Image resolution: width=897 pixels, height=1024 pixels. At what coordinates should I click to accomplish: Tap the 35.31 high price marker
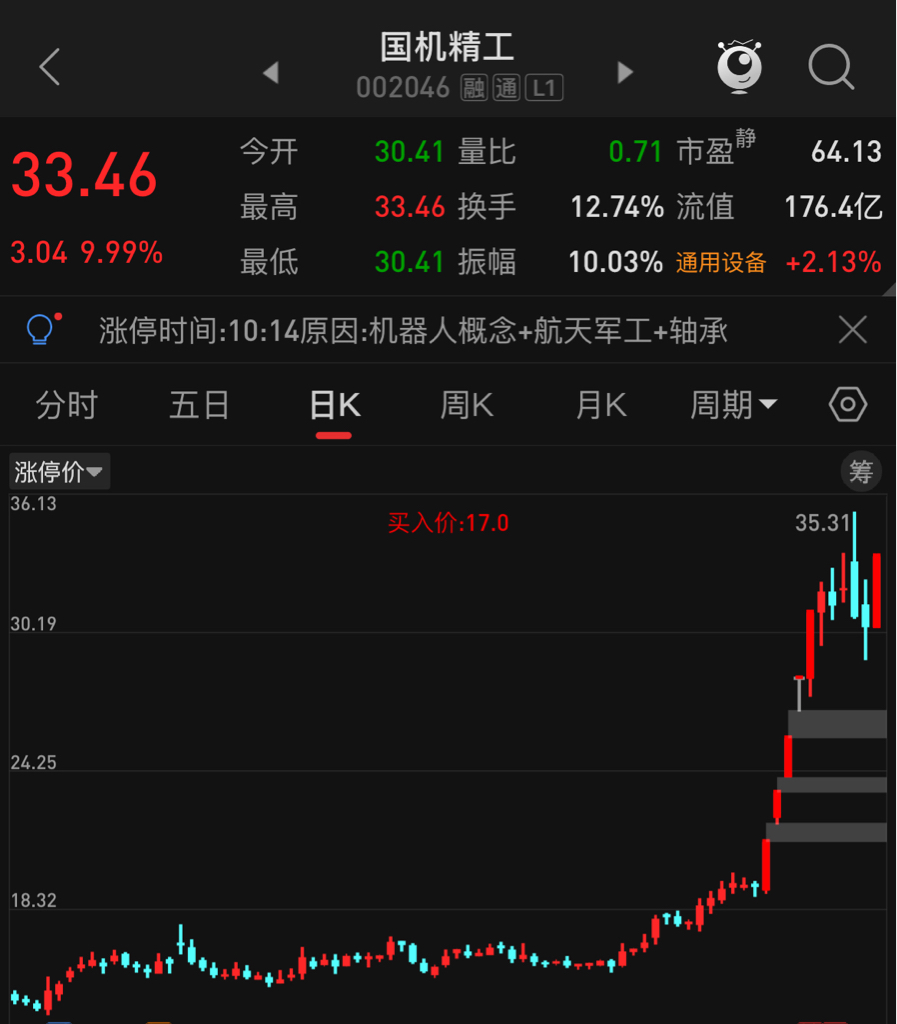tap(823, 522)
